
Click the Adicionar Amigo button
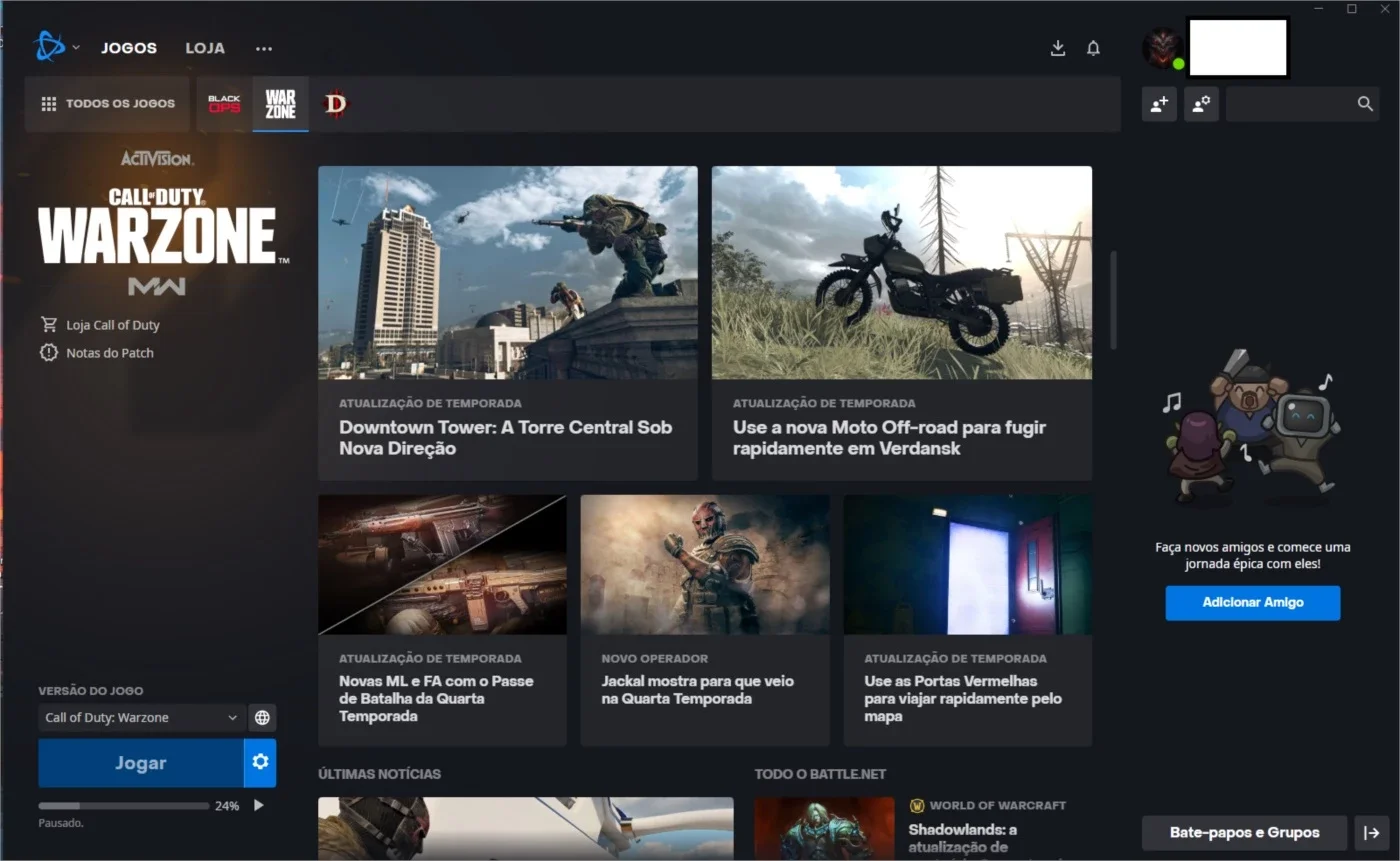point(1253,603)
